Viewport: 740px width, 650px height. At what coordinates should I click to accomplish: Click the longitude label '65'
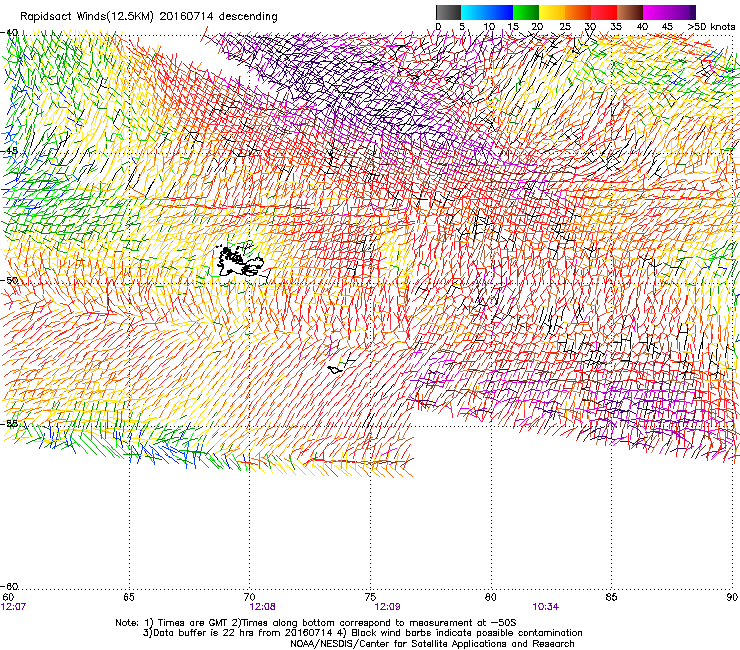[129, 597]
